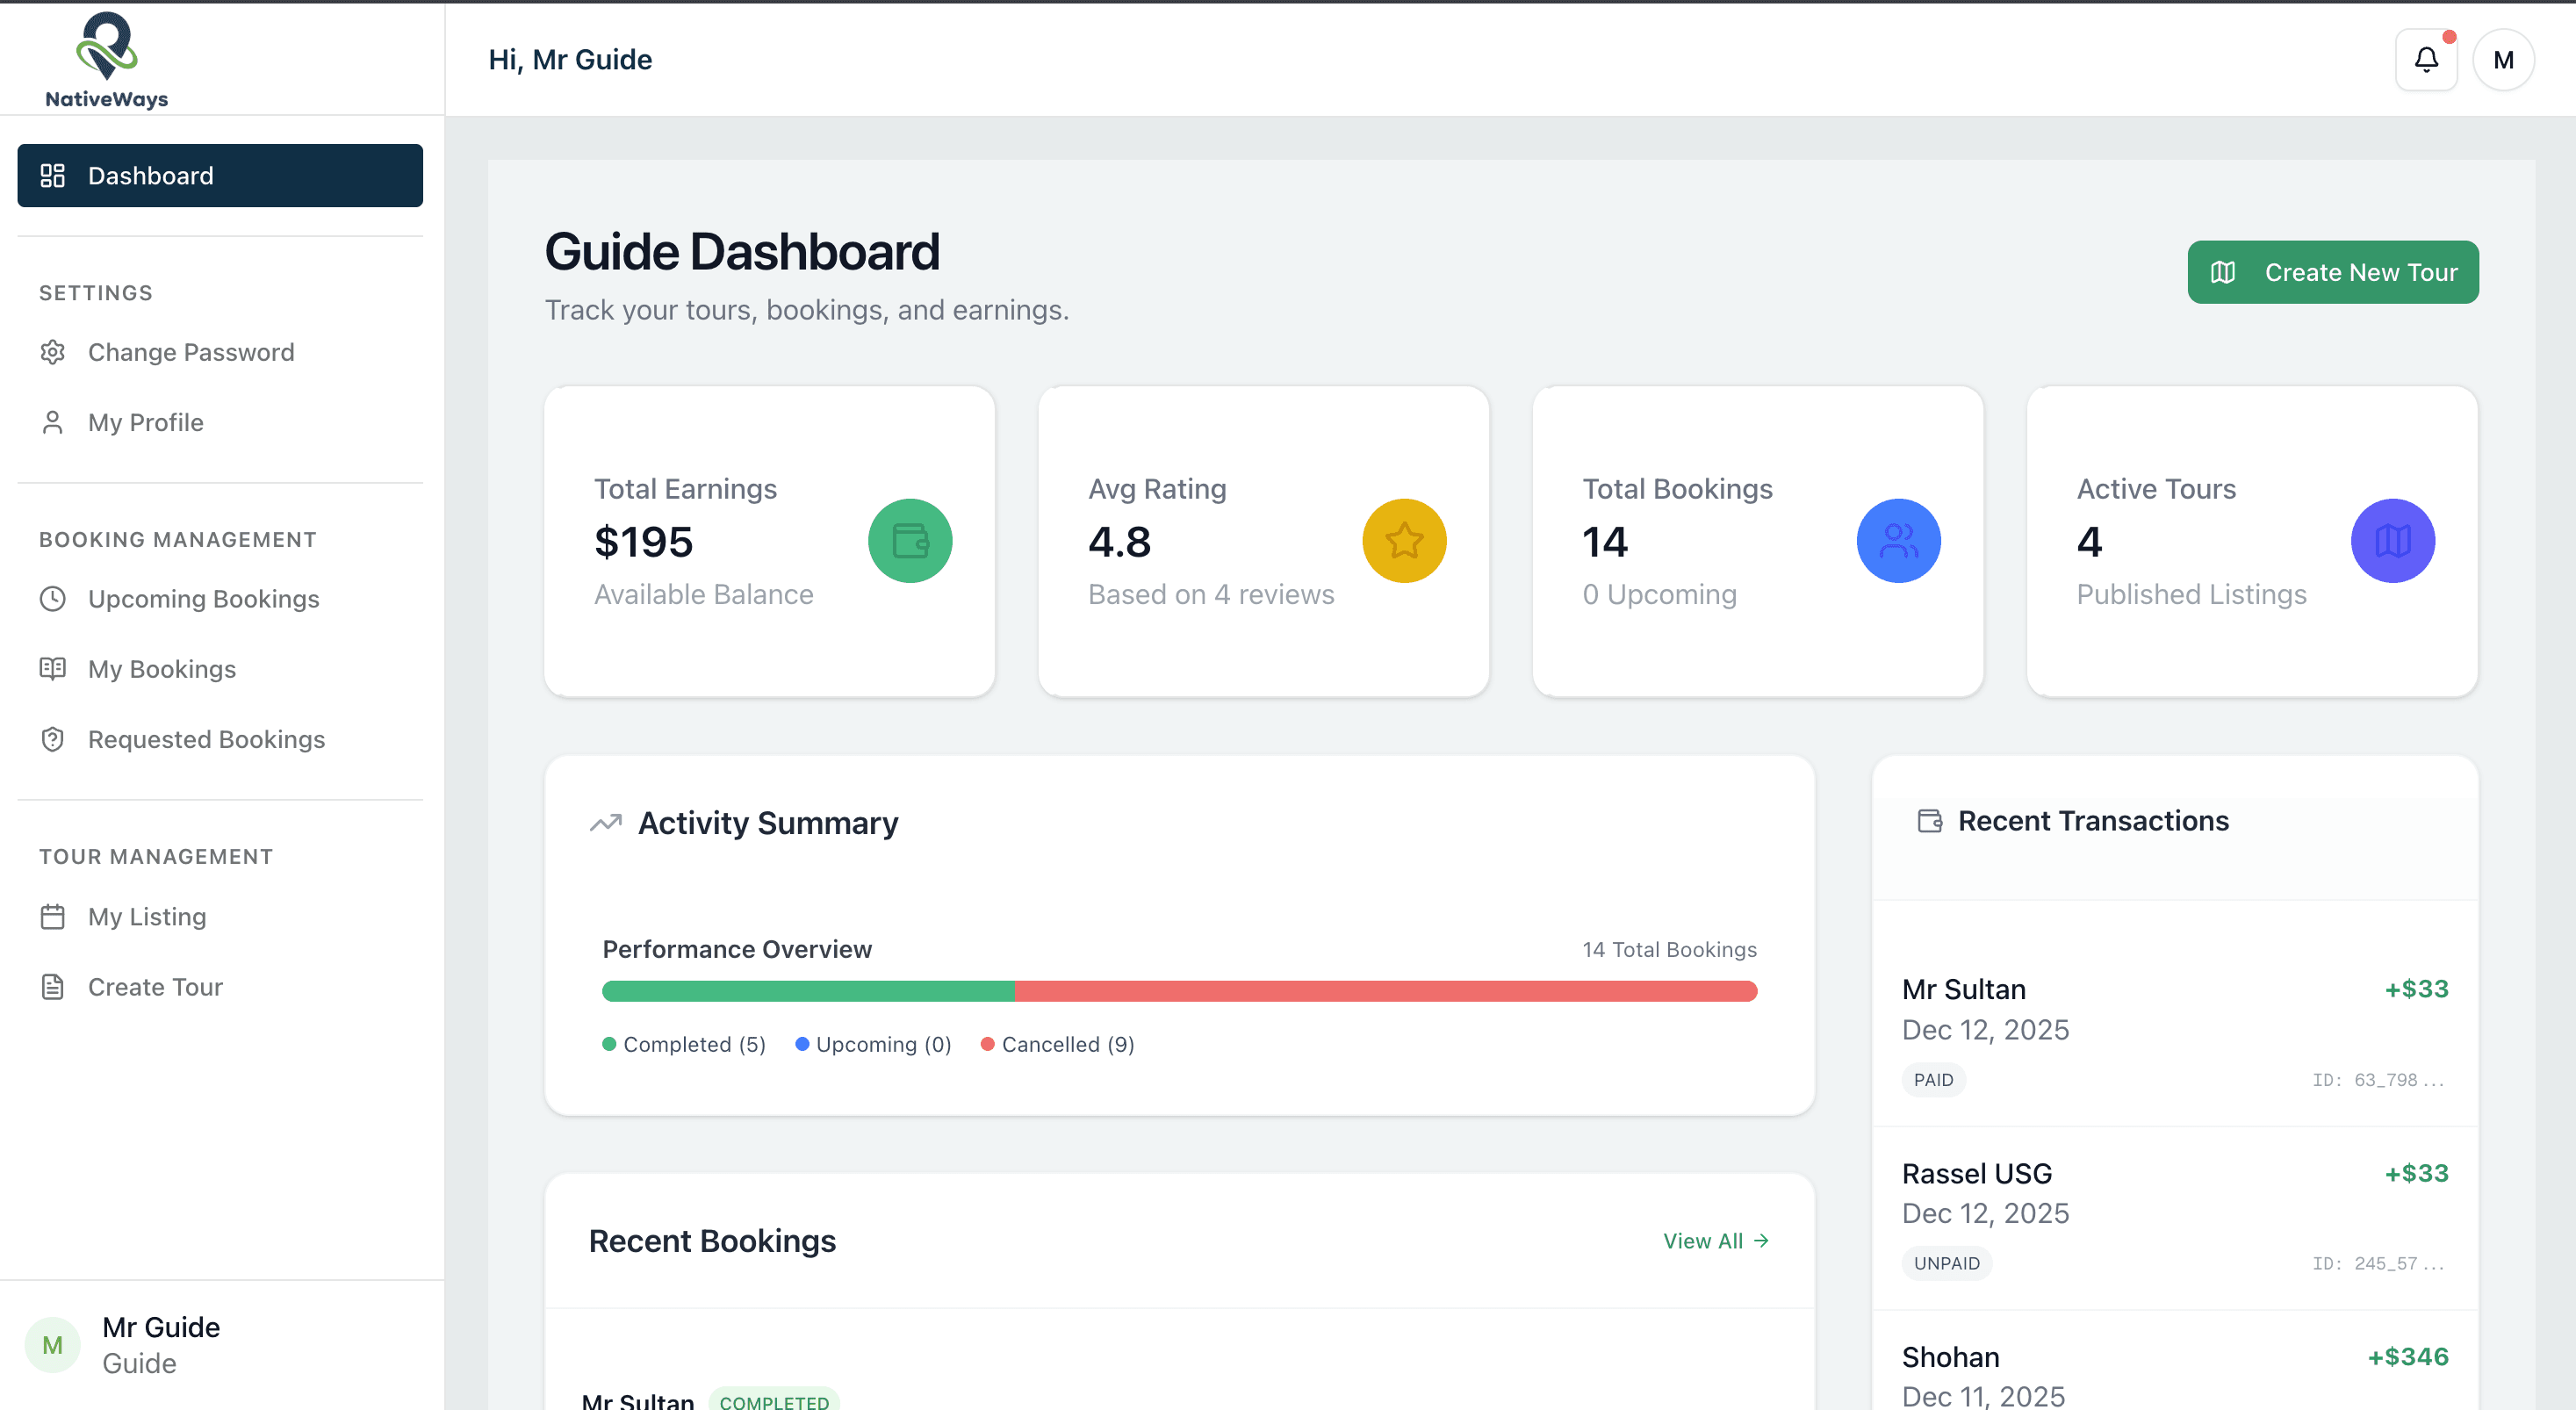Click the $195 Total Earnings value
Viewport: 2576px width, 1410px height.
[644, 542]
